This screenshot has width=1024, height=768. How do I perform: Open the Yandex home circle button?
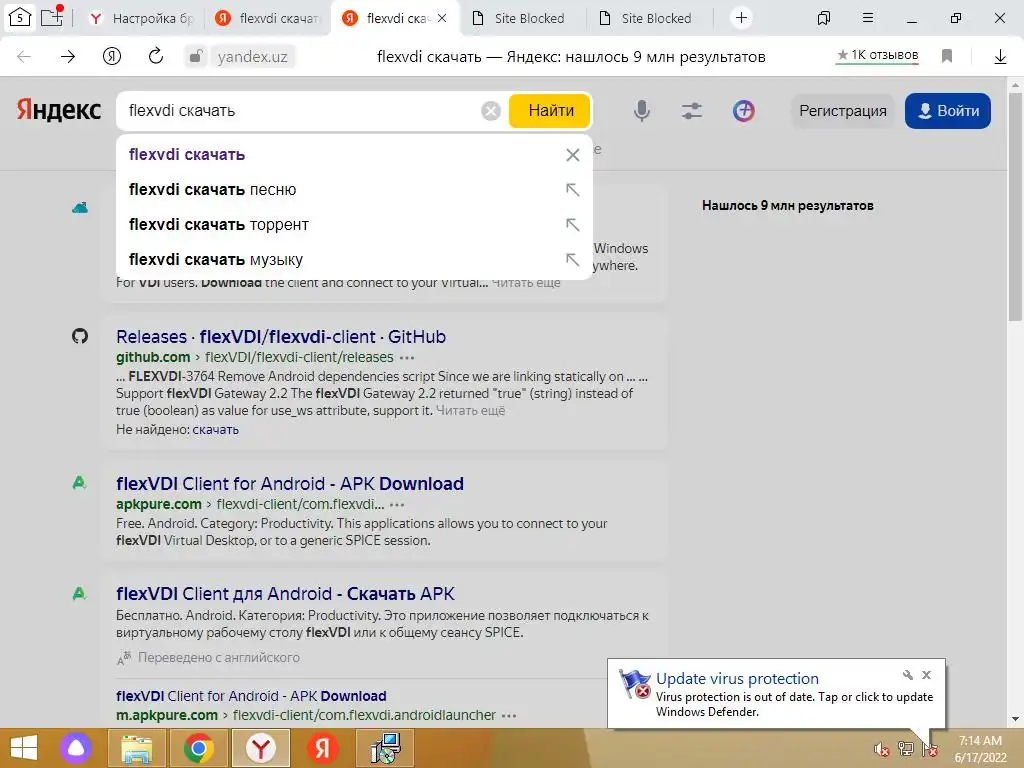[x=112, y=57]
